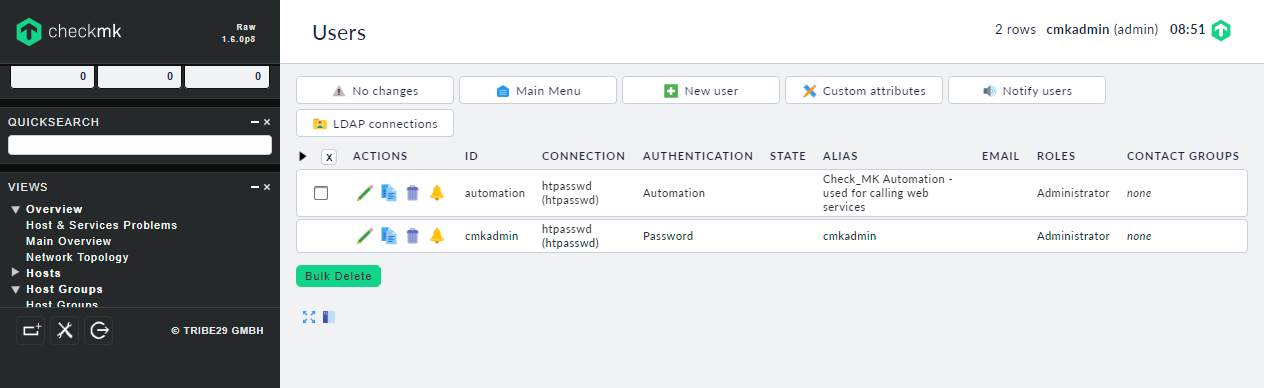
Task: Click the third tactical overview counter box
Action: click(227, 76)
